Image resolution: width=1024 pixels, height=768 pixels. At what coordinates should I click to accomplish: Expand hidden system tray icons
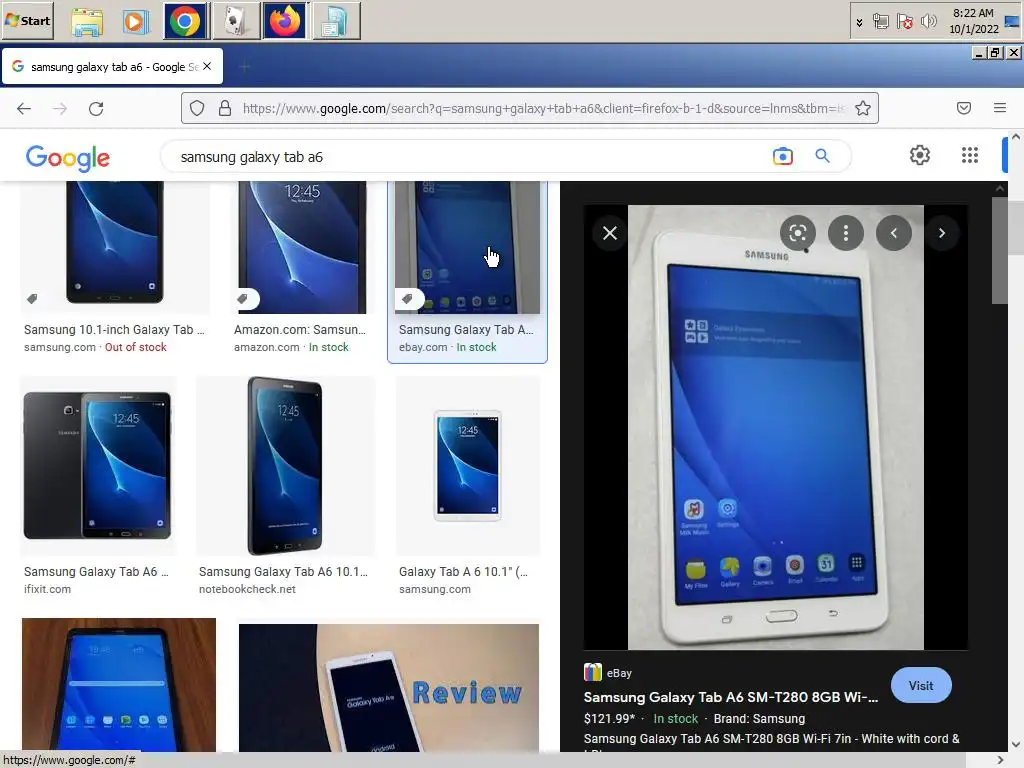click(859, 22)
